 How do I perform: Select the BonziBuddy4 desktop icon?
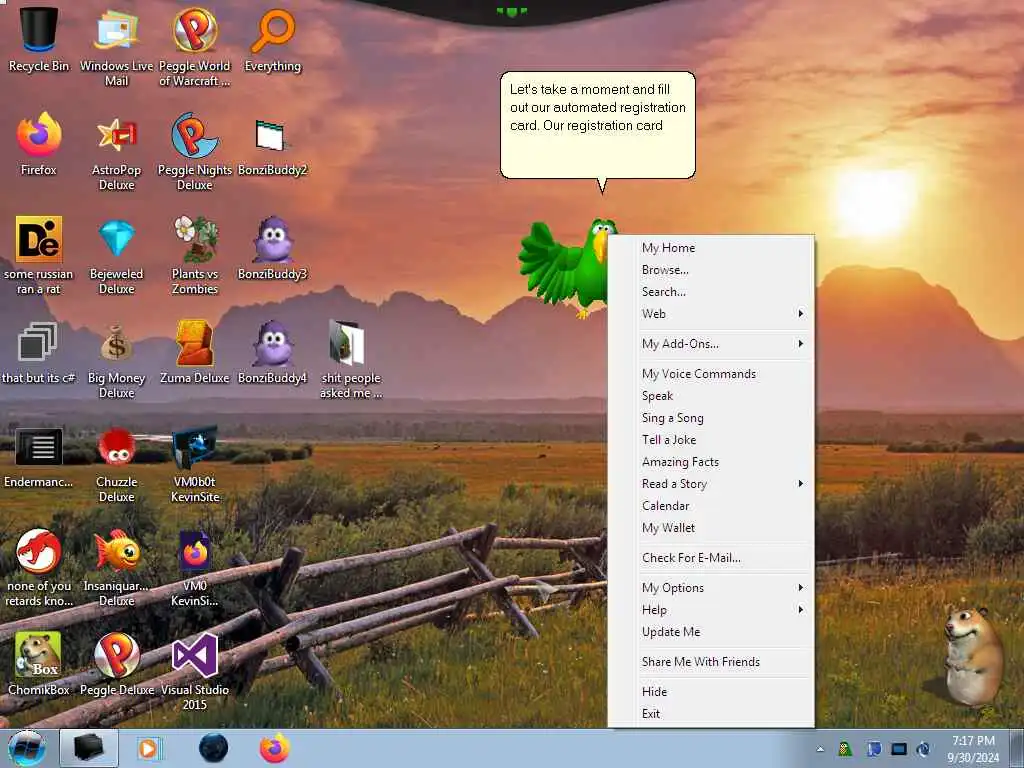click(x=272, y=351)
